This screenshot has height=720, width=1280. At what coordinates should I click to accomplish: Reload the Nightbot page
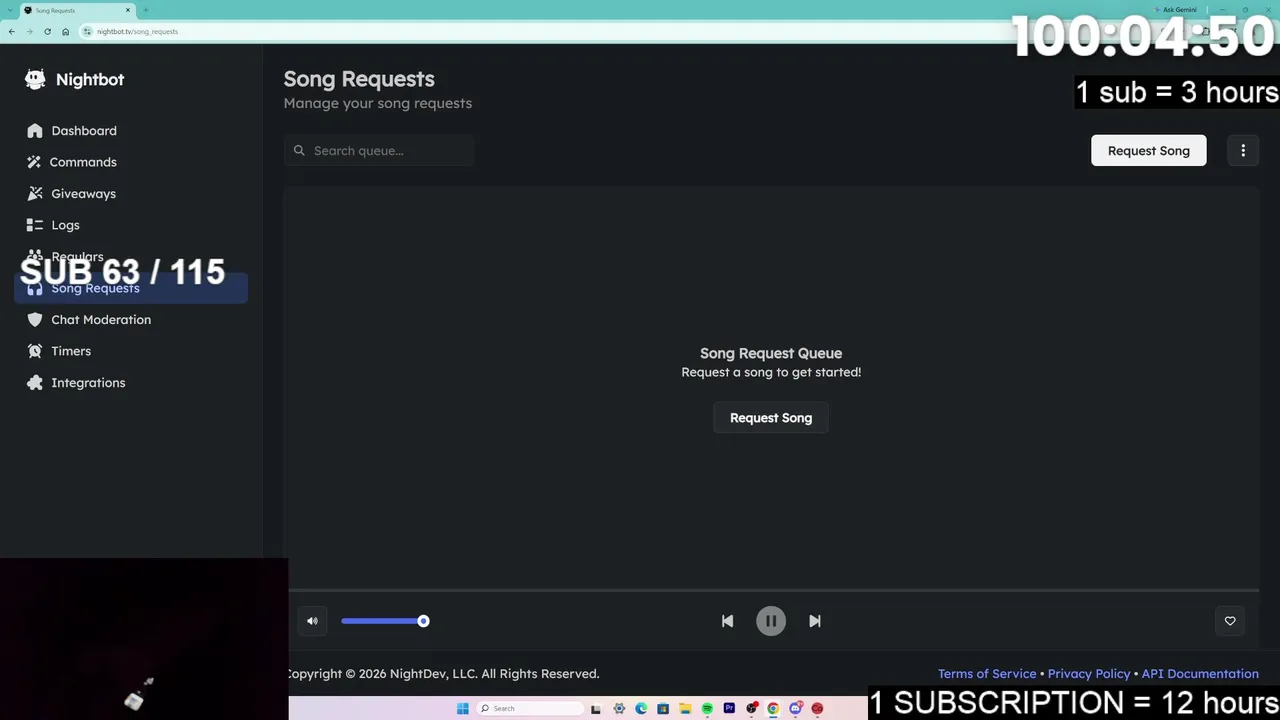[x=47, y=31]
